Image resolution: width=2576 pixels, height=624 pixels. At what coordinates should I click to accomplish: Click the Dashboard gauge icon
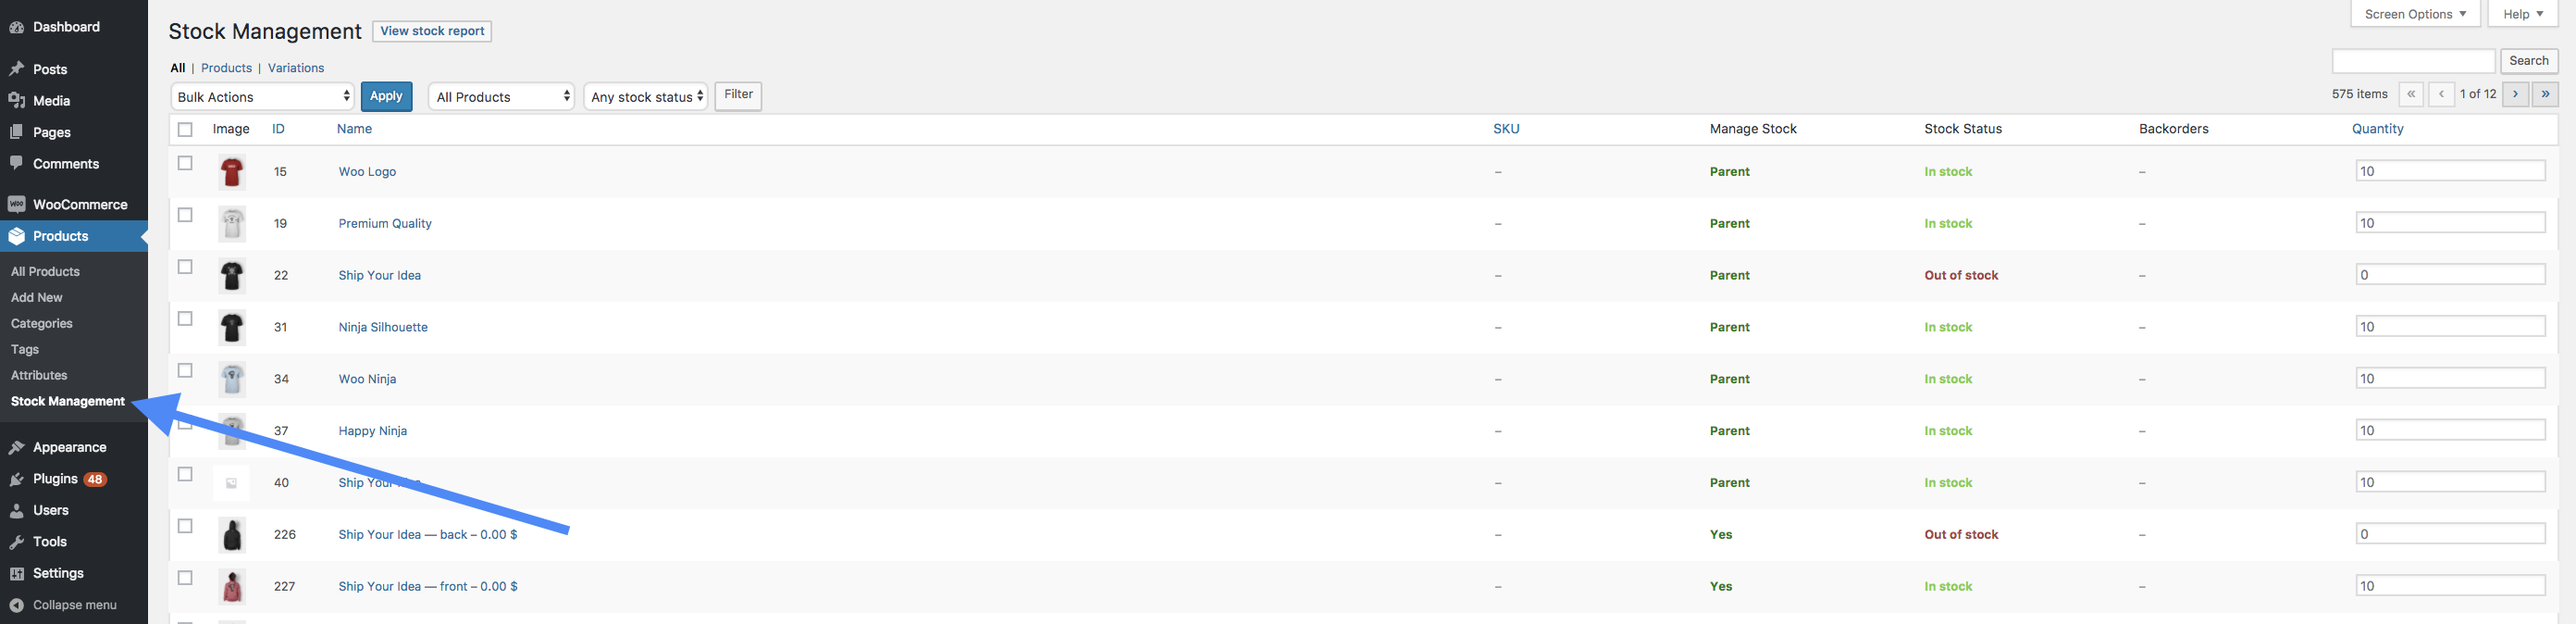pyautogui.click(x=17, y=27)
